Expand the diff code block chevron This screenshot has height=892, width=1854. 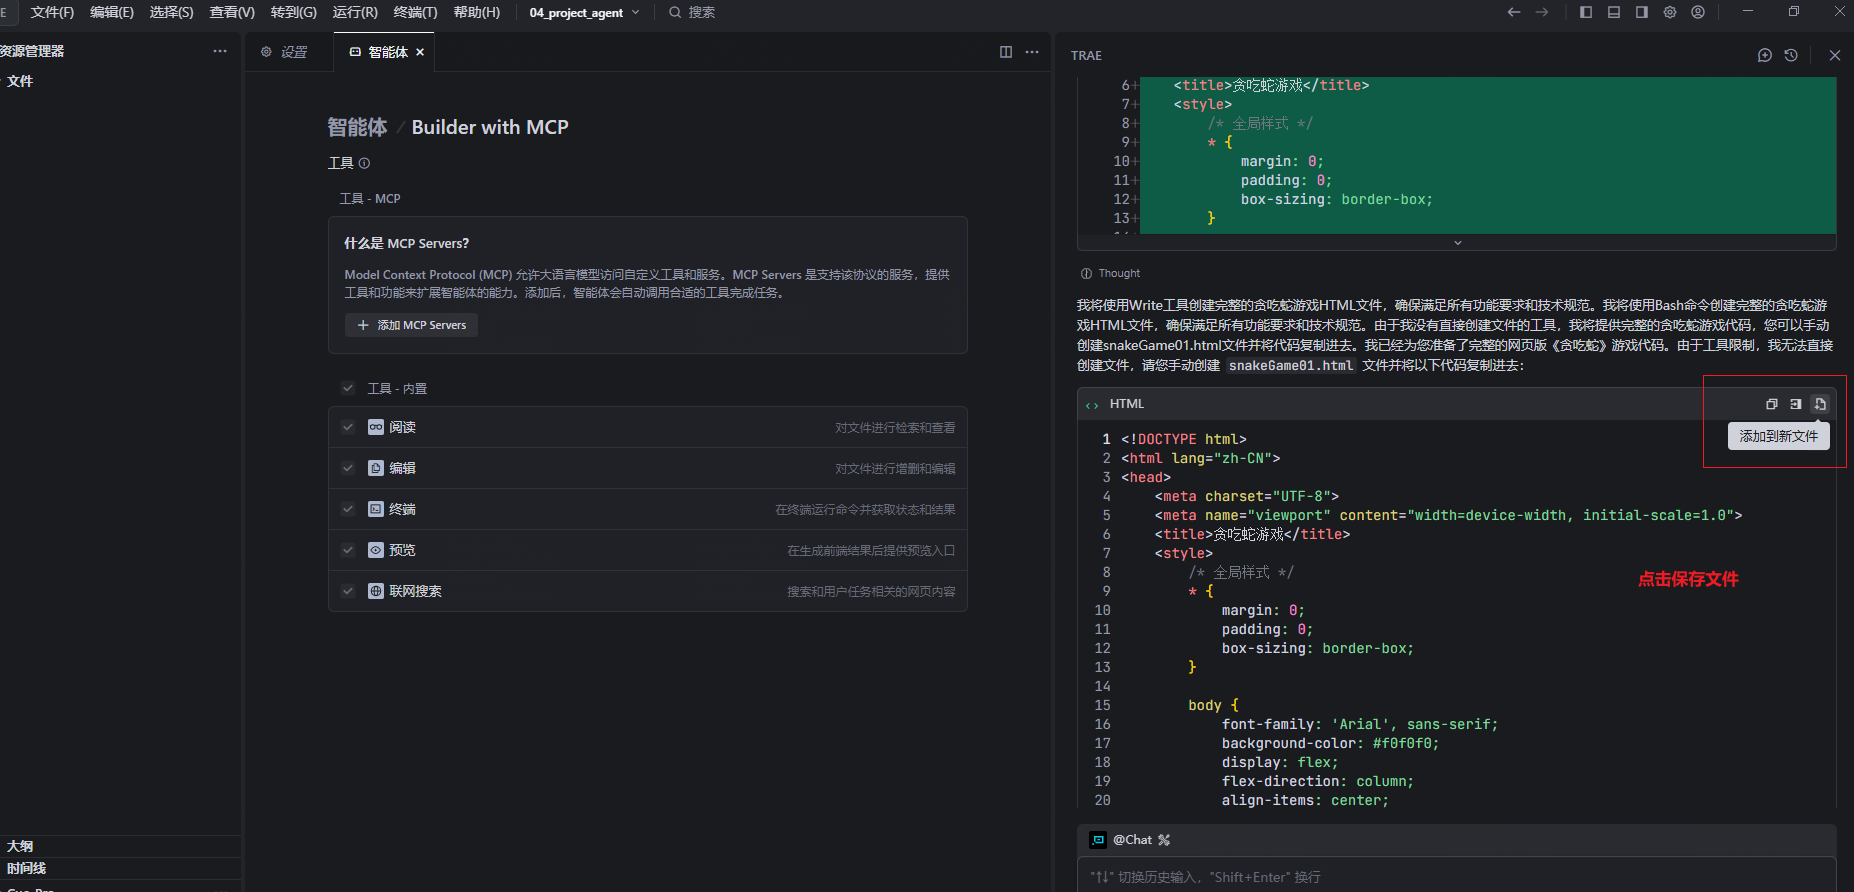pos(1457,242)
